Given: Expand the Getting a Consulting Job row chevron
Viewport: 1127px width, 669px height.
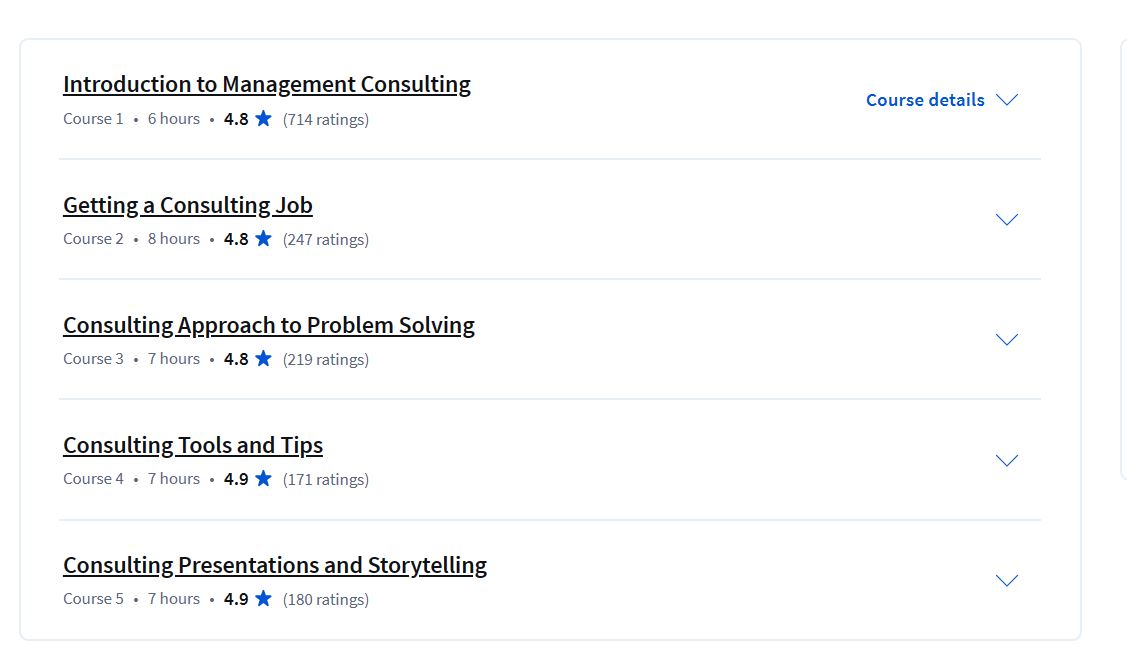Looking at the screenshot, I should point(1007,220).
